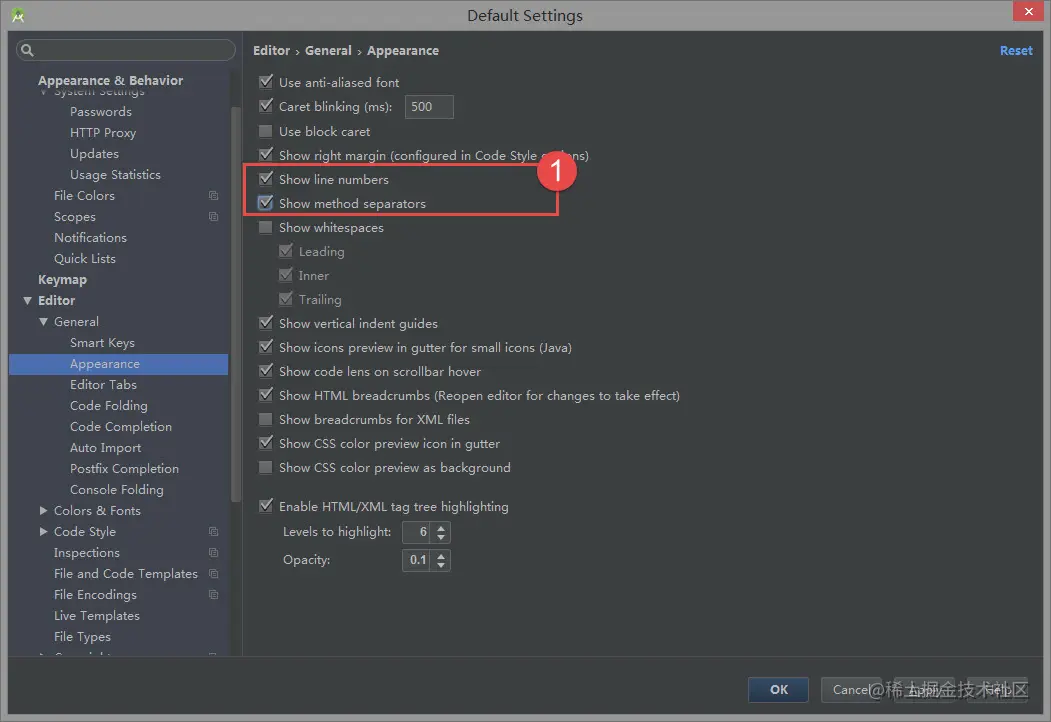Click project-level icon beside File and Code Templates
This screenshot has width=1051, height=722.
tap(213, 574)
